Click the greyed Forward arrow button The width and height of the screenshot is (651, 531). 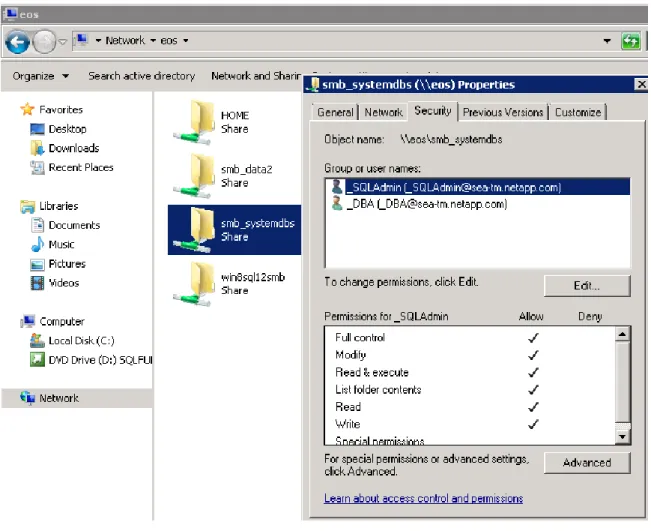click(44, 42)
